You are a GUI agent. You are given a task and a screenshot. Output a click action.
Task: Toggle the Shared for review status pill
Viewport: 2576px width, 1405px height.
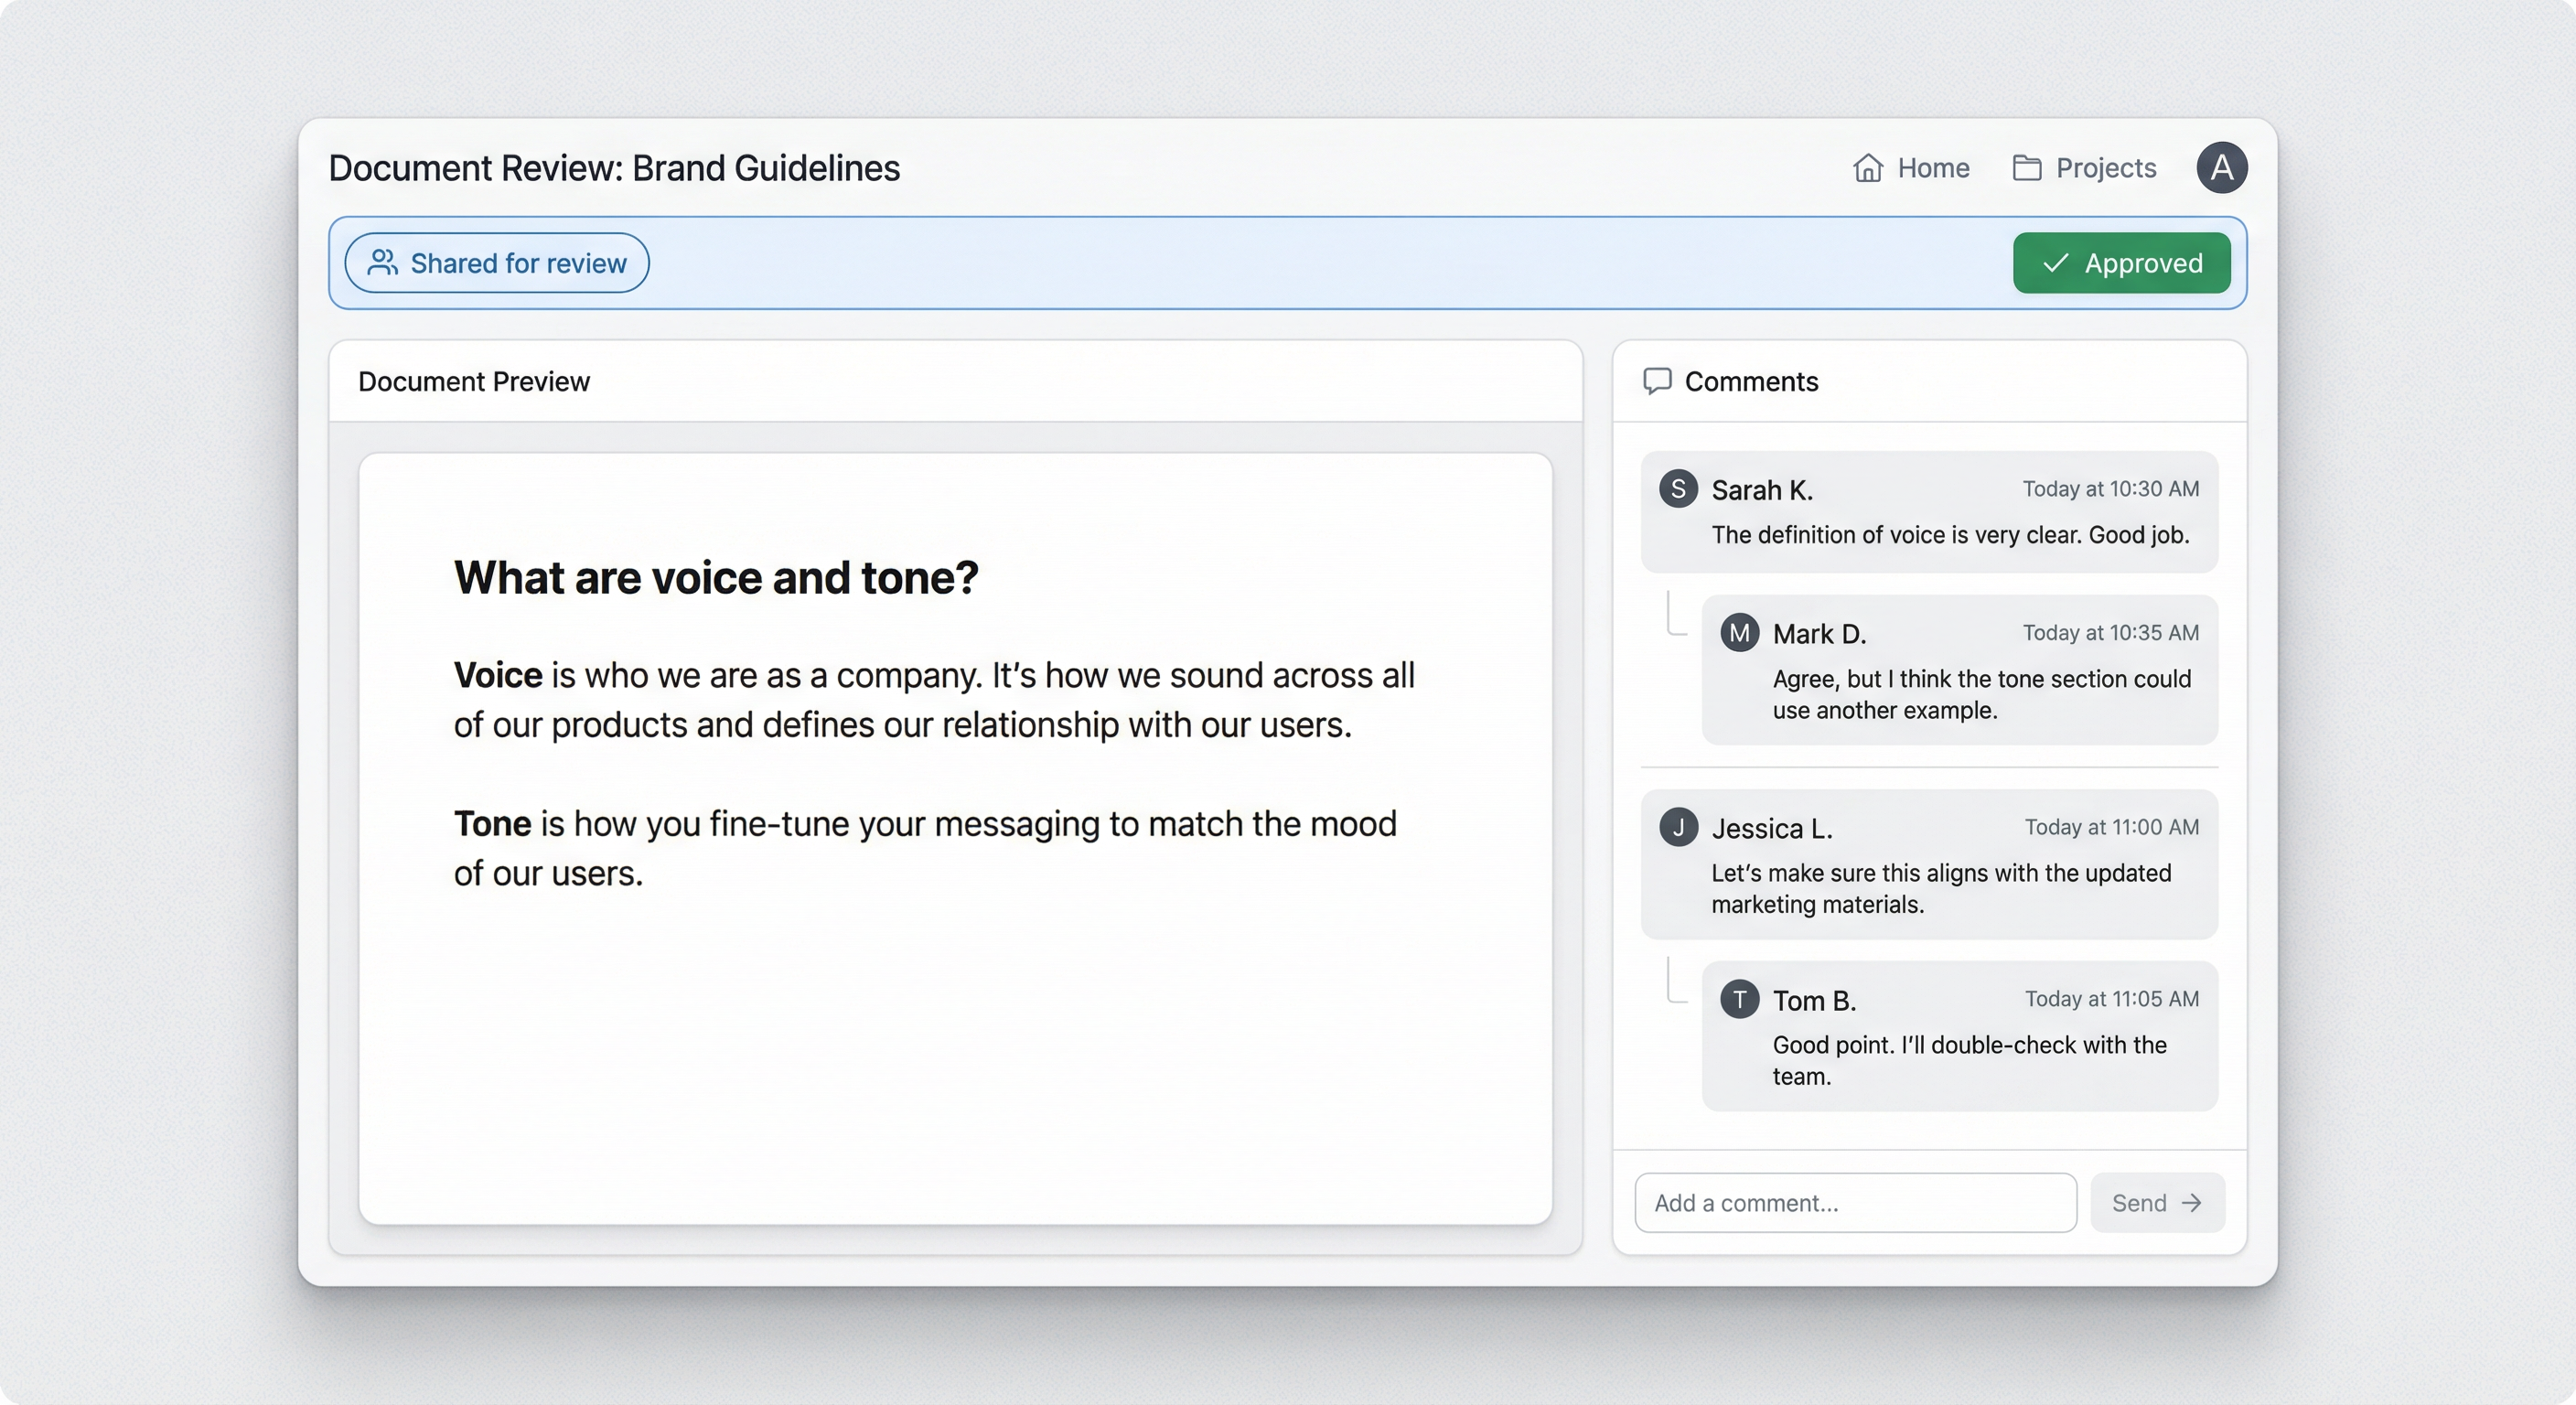click(x=496, y=263)
